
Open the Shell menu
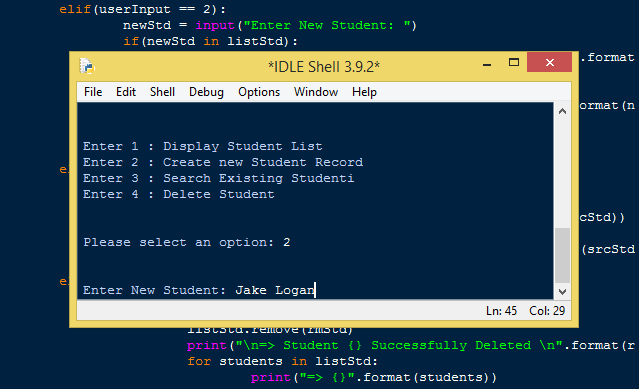tap(162, 92)
